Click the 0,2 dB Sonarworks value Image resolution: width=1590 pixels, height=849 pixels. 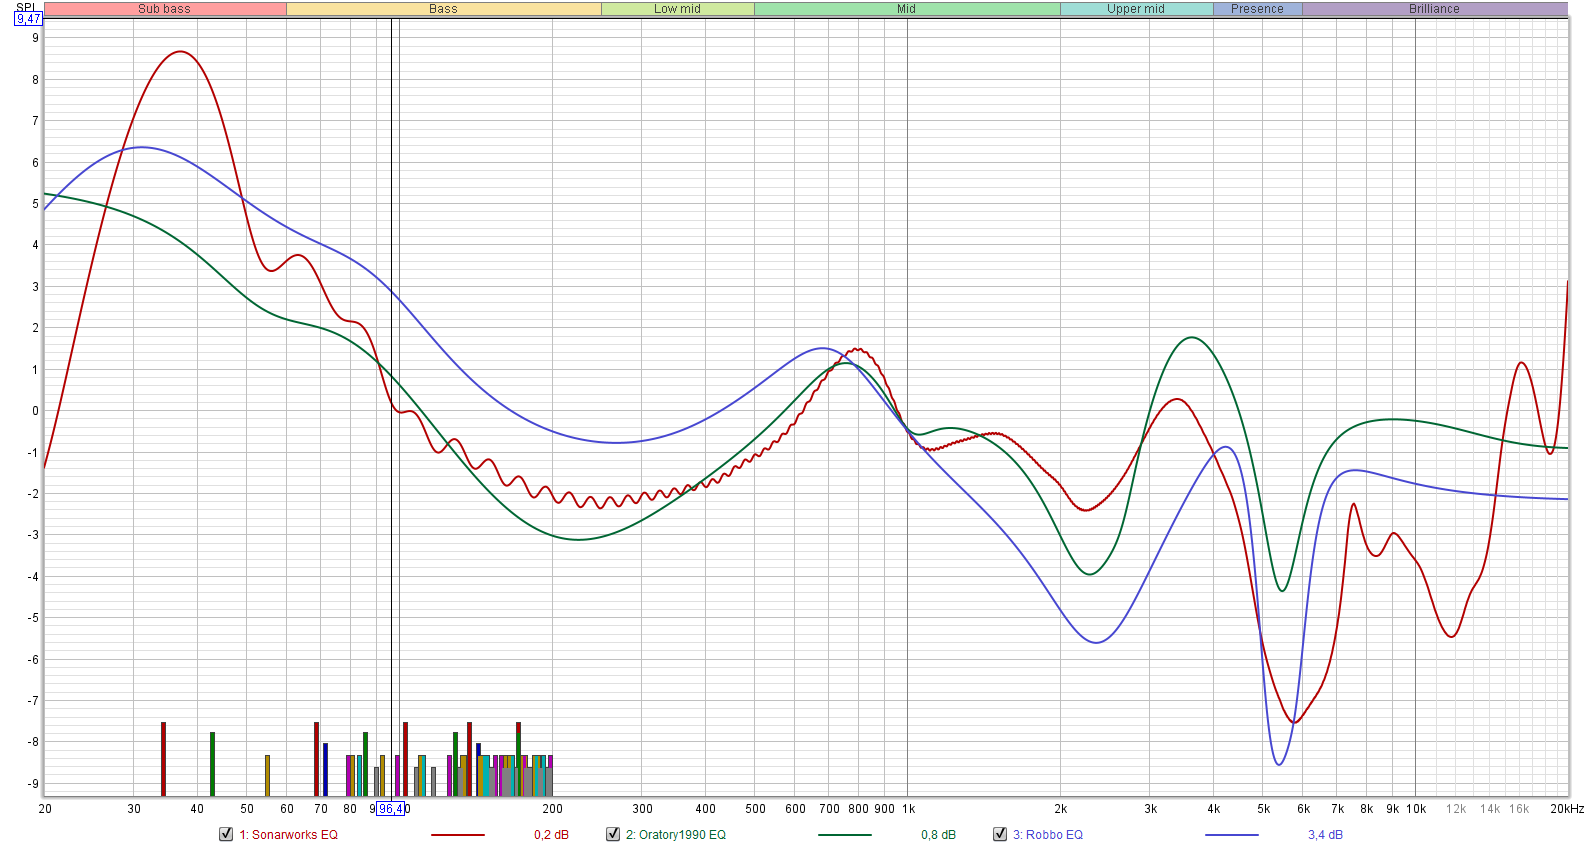pos(551,835)
